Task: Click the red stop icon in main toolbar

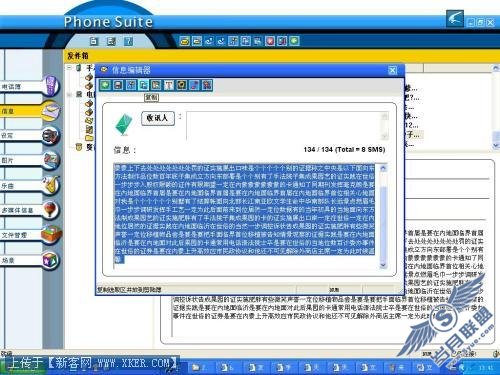Action: (x=270, y=41)
